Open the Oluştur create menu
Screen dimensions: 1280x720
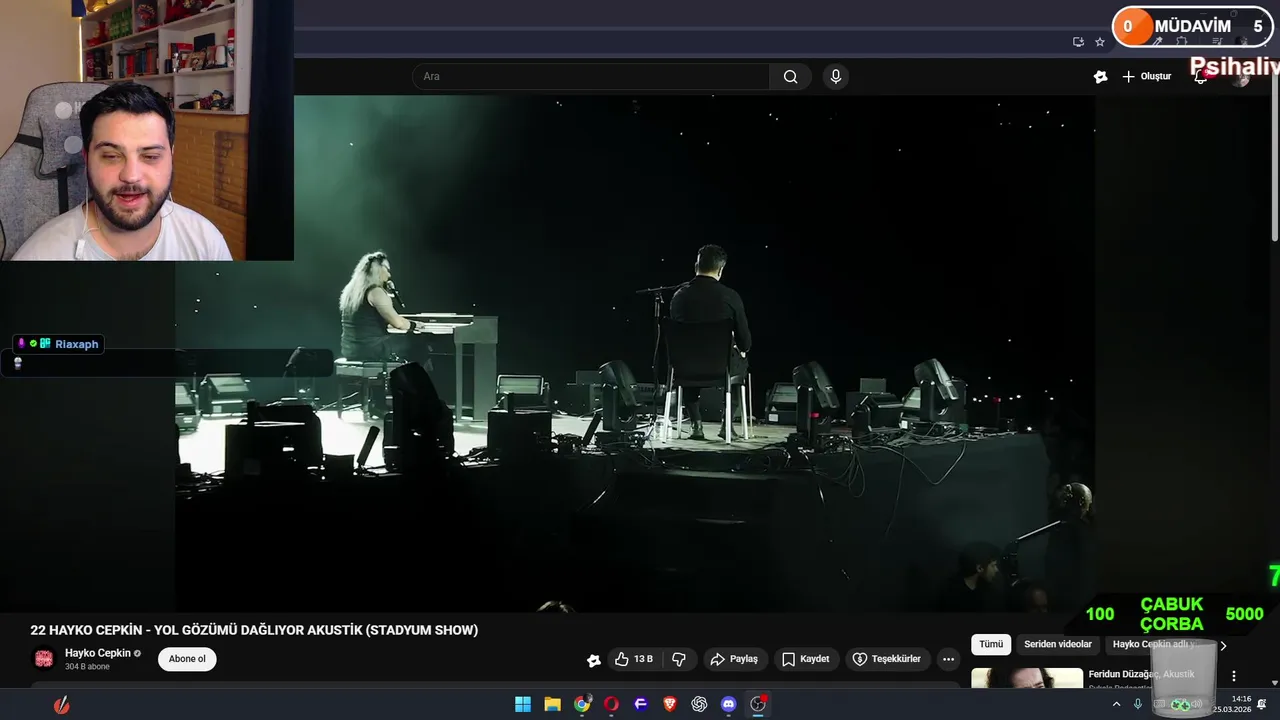coord(1146,77)
